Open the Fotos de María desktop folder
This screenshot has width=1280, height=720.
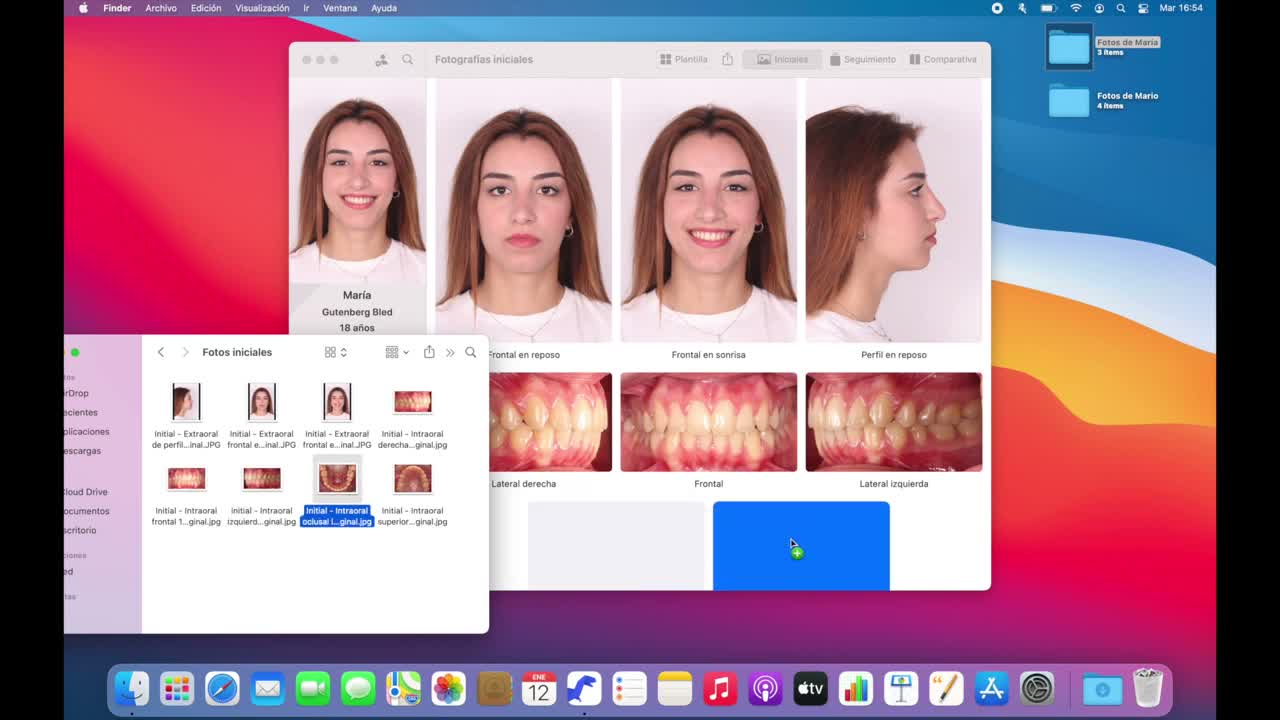point(1069,47)
